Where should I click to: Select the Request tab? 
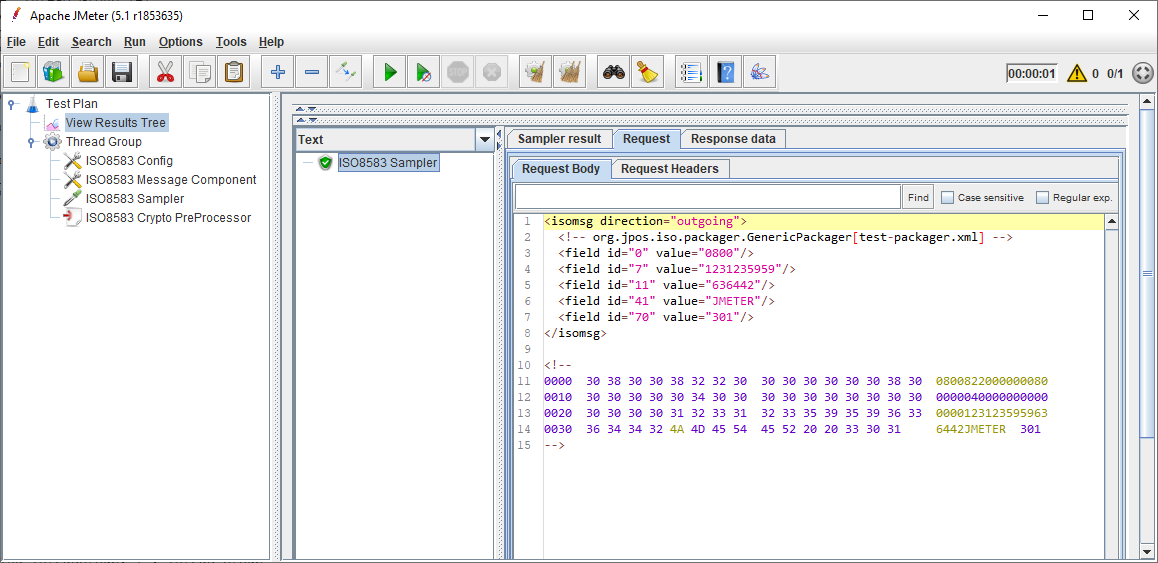click(646, 139)
